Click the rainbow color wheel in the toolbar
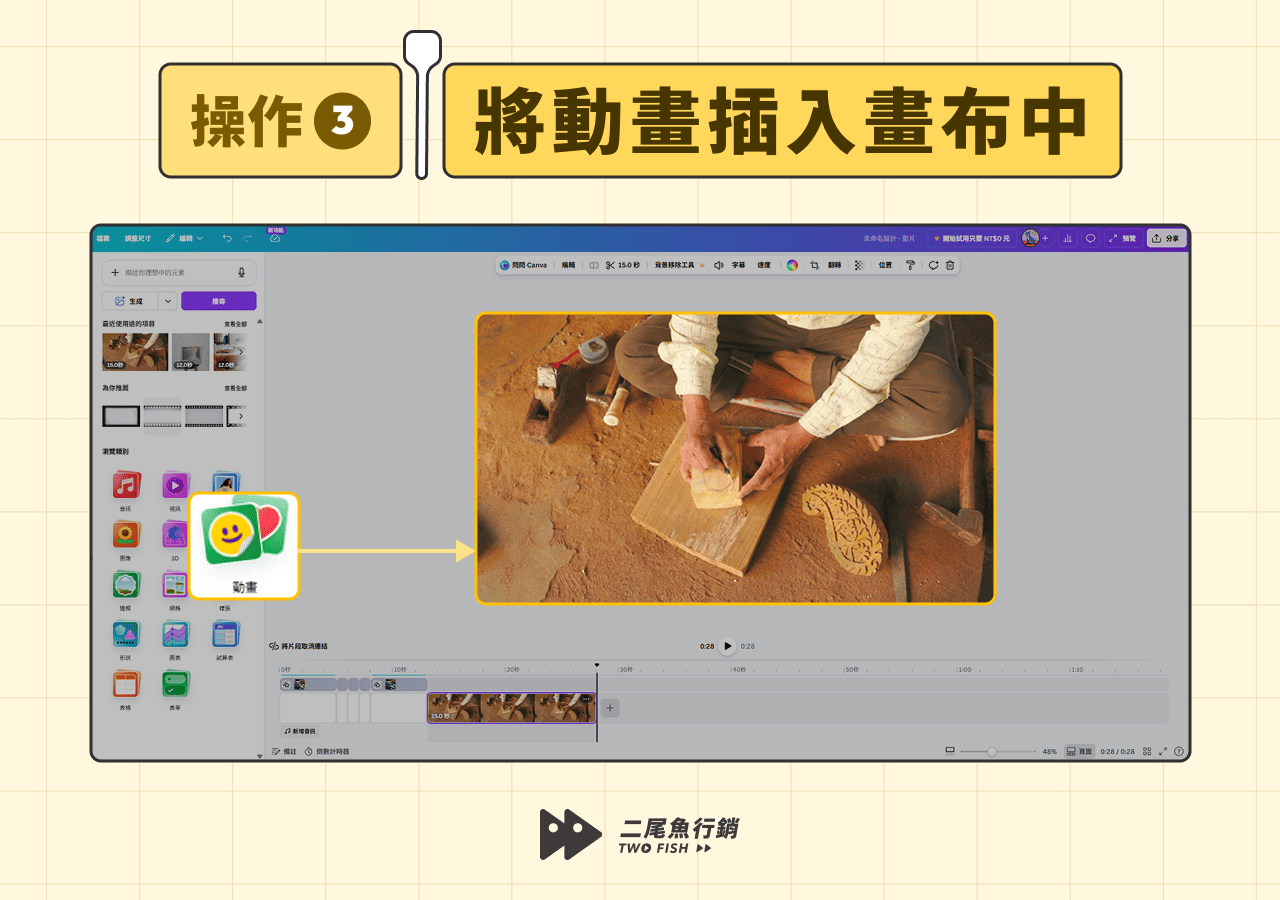Screen dimensions: 1280x900 tap(792, 265)
